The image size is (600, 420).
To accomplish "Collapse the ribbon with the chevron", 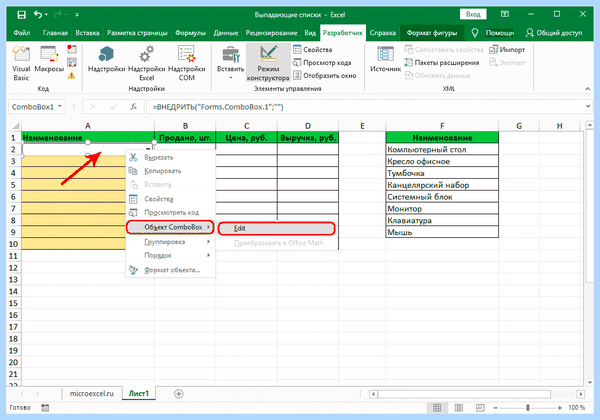I will 587,89.
